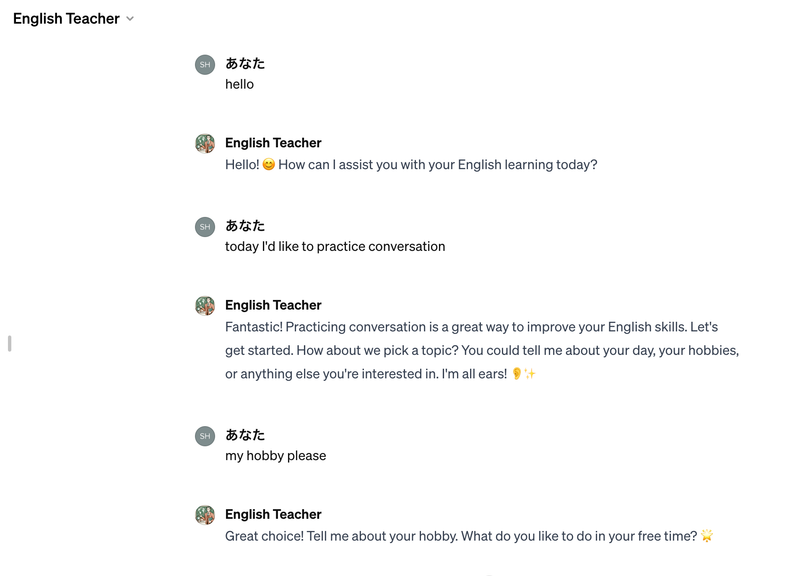Click the SH avatar beside the hello message
This screenshot has width=800, height=576.
point(205,65)
